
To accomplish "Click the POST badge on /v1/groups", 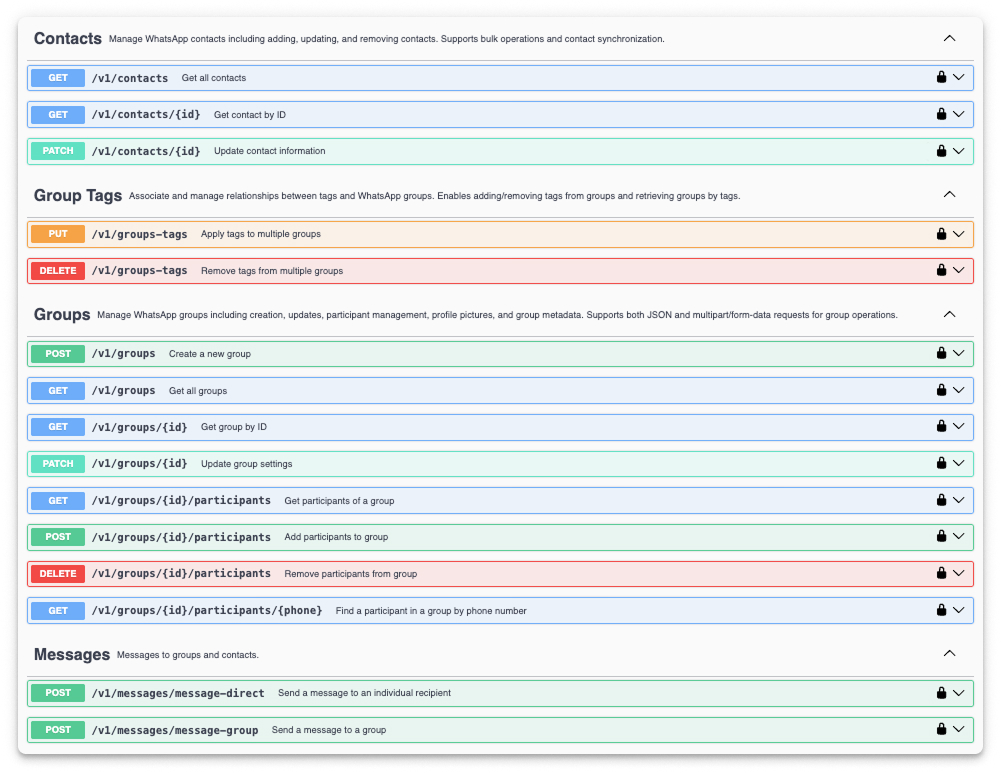I will point(57,353).
